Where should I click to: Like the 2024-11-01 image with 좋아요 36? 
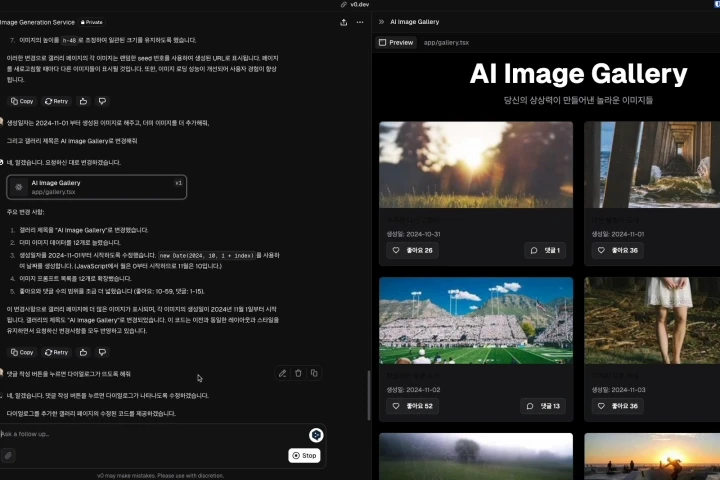pos(618,250)
